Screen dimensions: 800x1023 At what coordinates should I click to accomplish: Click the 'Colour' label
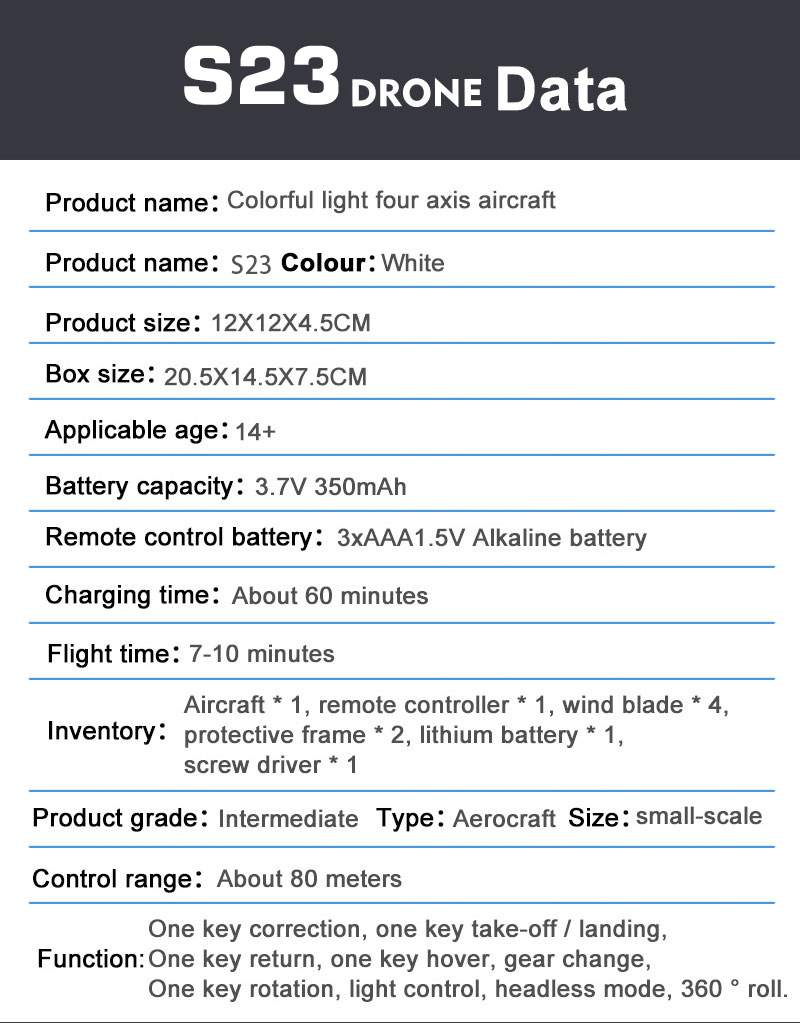point(324,263)
